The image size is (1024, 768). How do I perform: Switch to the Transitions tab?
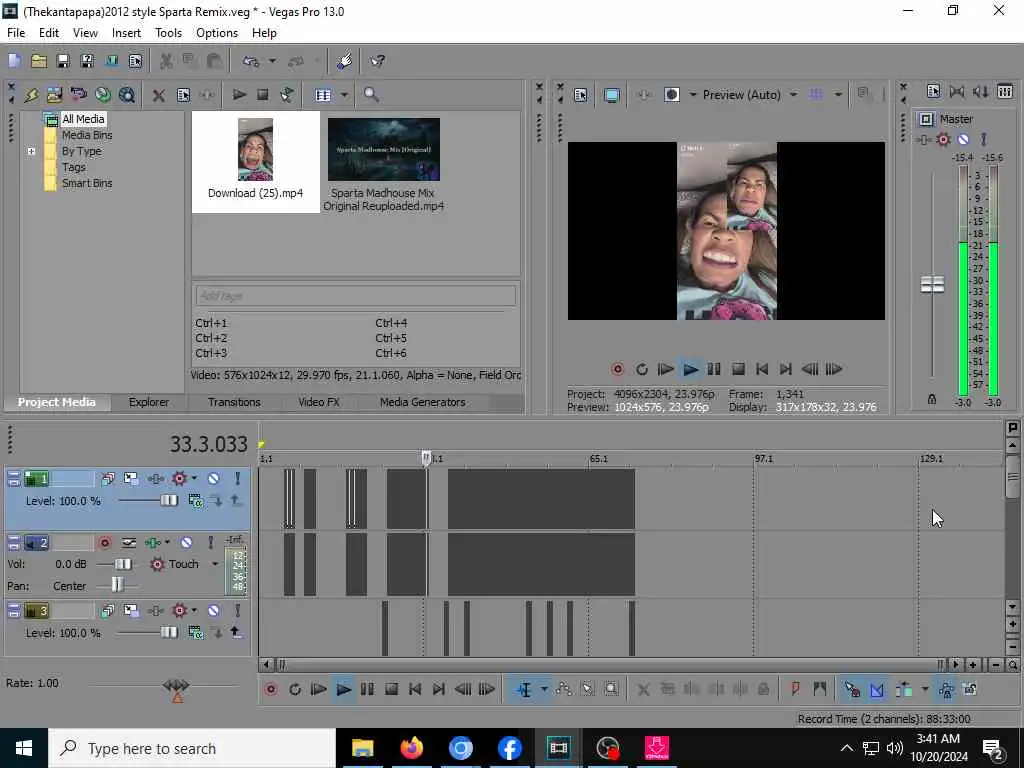234,402
